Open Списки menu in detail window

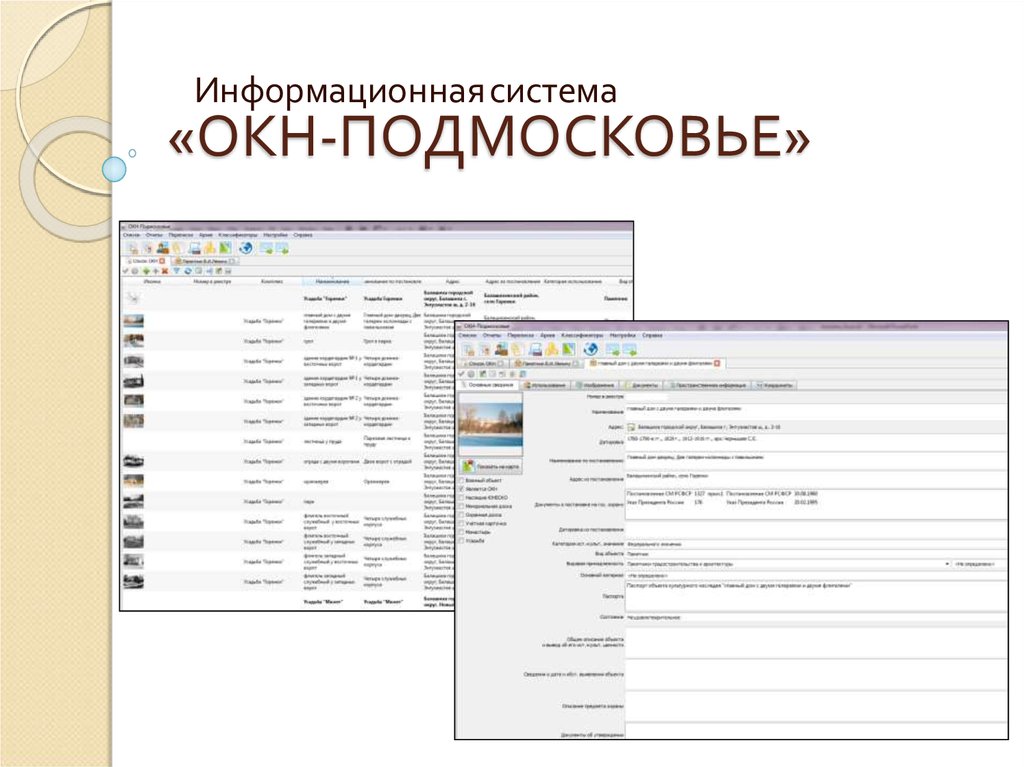[x=468, y=335]
